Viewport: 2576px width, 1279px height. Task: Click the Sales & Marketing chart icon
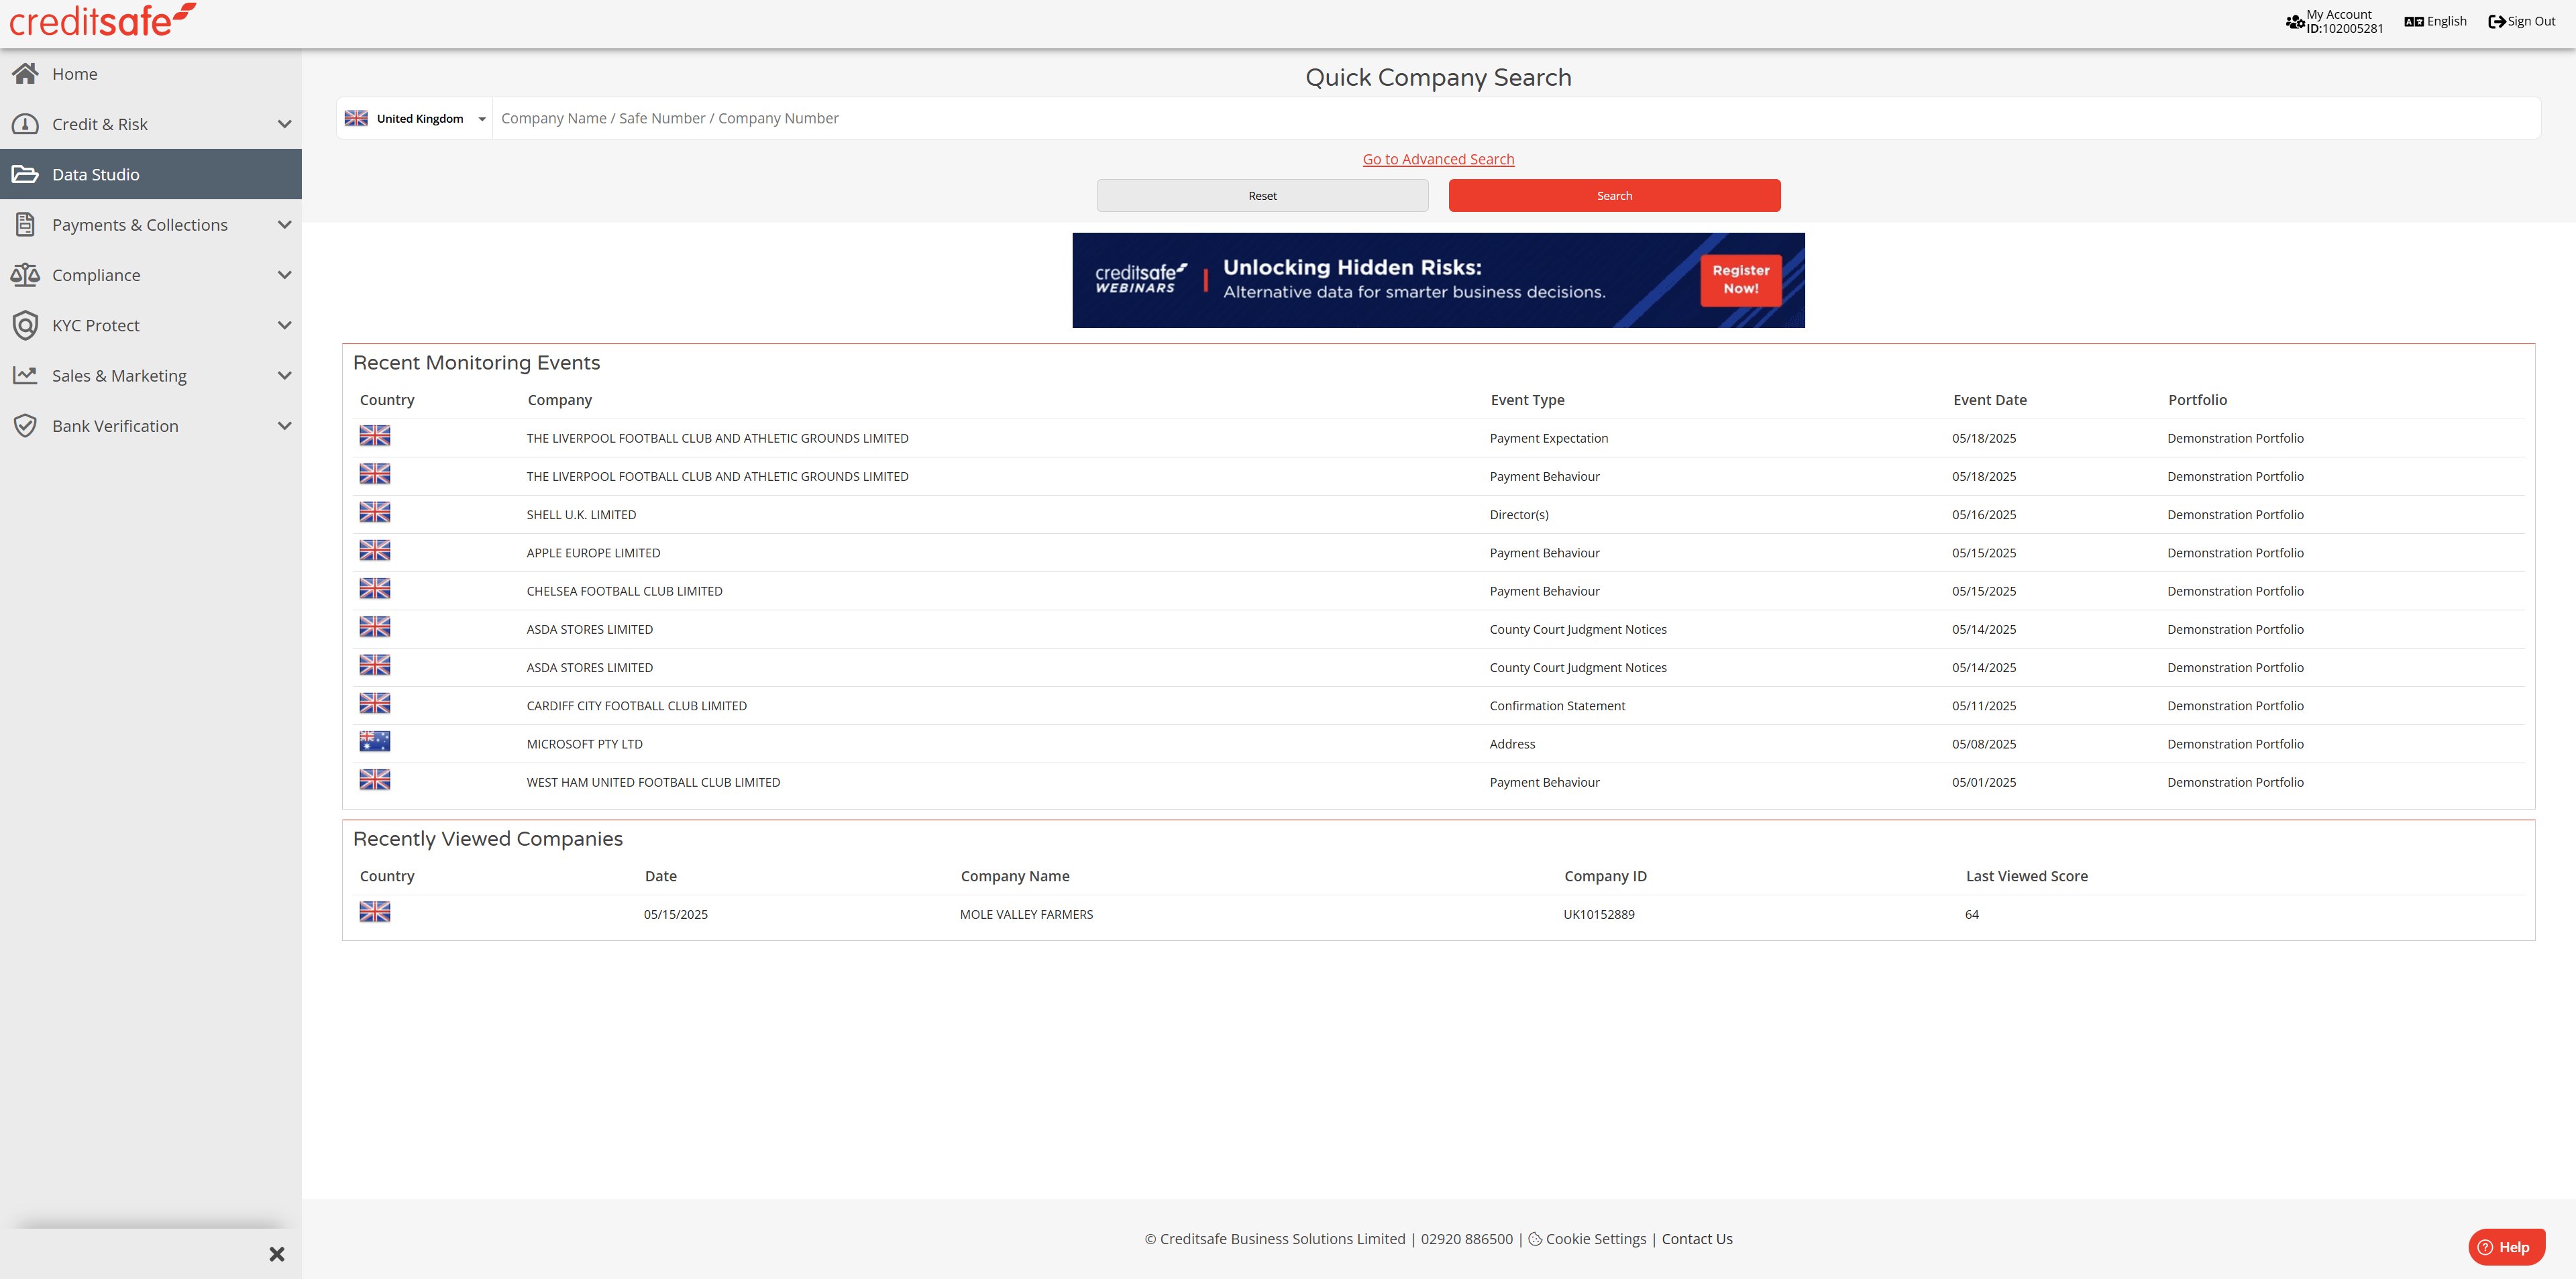[25, 375]
